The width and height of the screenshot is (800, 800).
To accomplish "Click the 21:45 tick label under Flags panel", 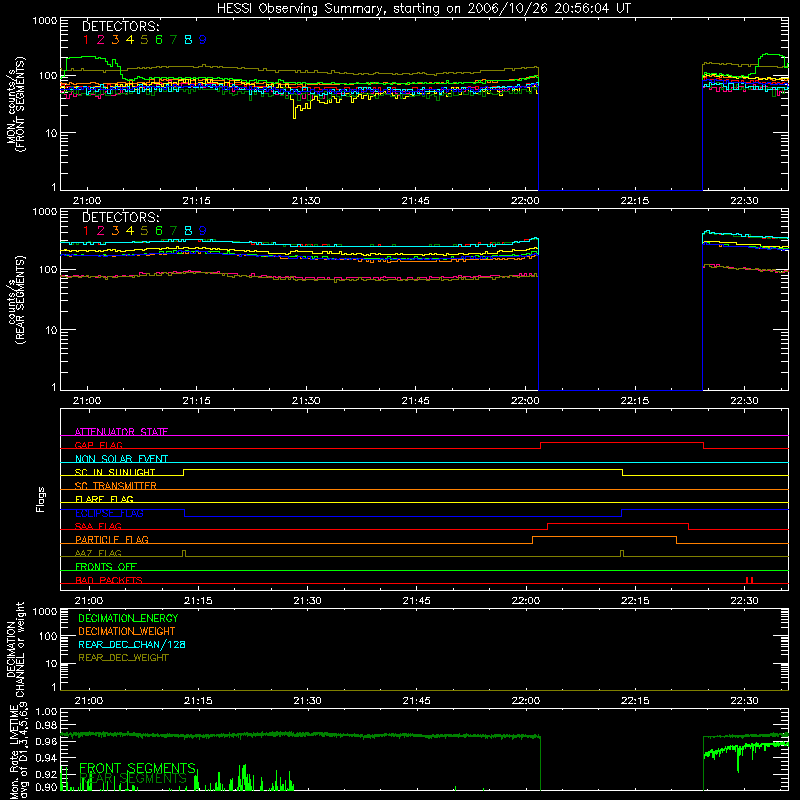I will coord(416,601).
